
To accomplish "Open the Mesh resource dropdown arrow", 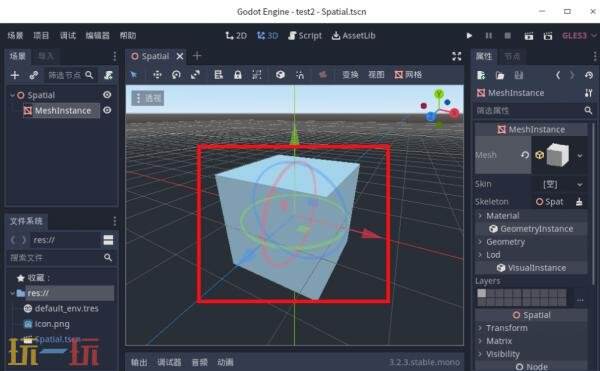I will coord(580,156).
